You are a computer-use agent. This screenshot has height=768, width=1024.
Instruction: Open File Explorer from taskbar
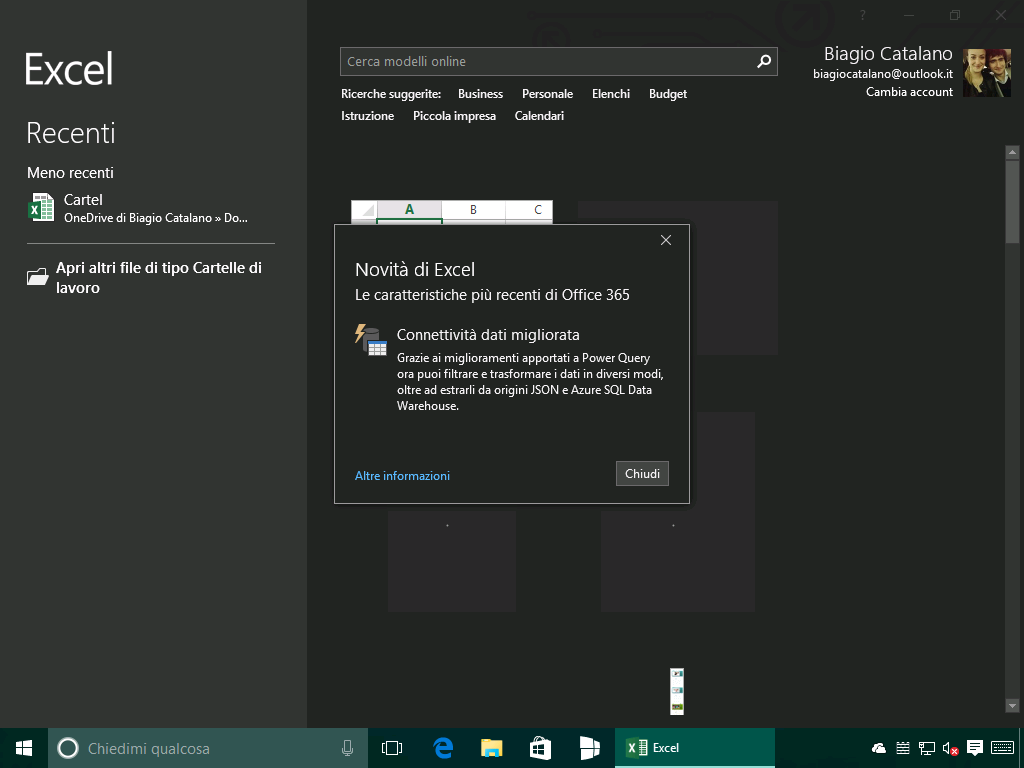coord(492,748)
